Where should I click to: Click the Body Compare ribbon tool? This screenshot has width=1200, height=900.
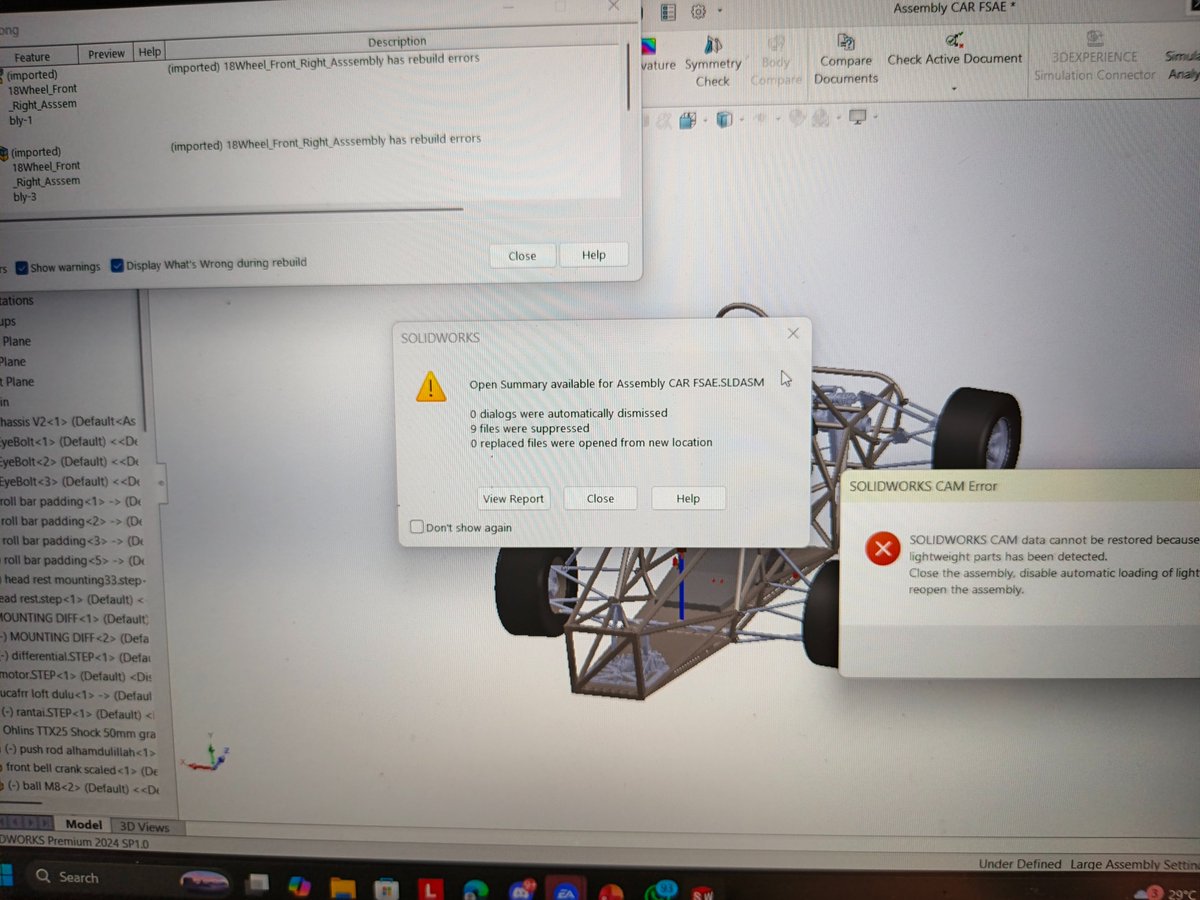point(776,60)
